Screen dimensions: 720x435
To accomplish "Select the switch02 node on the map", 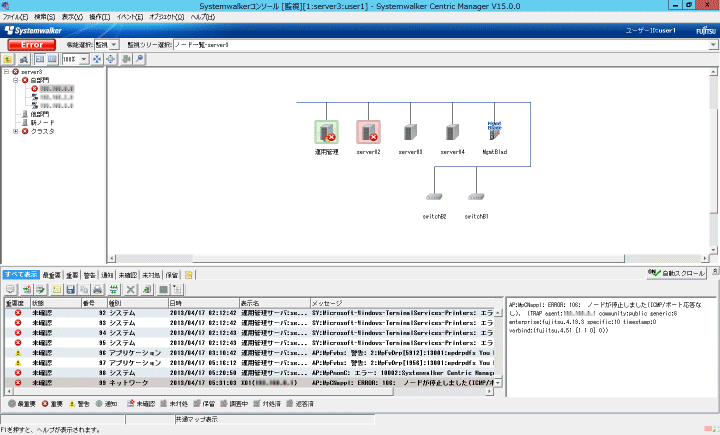I will click(x=434, y=197).
